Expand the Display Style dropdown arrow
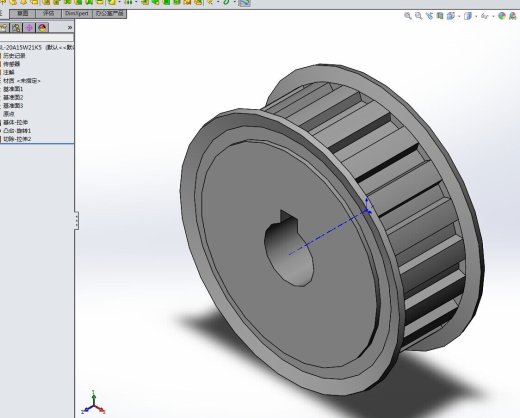 (x=476, y=16)
